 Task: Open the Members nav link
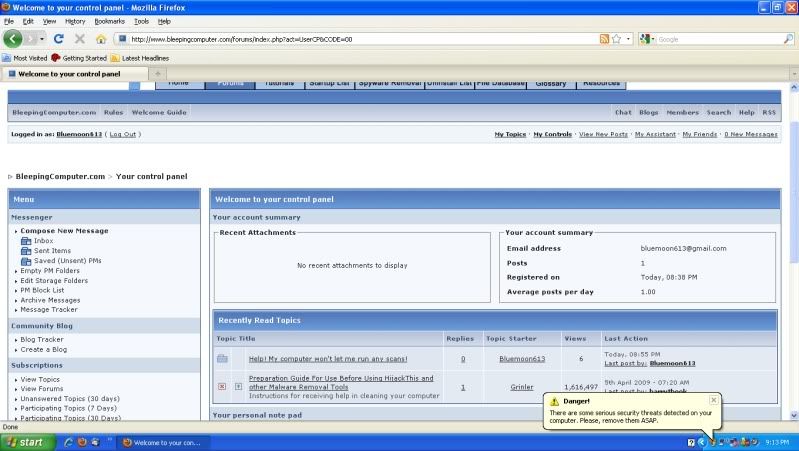[x=682, y=112]
